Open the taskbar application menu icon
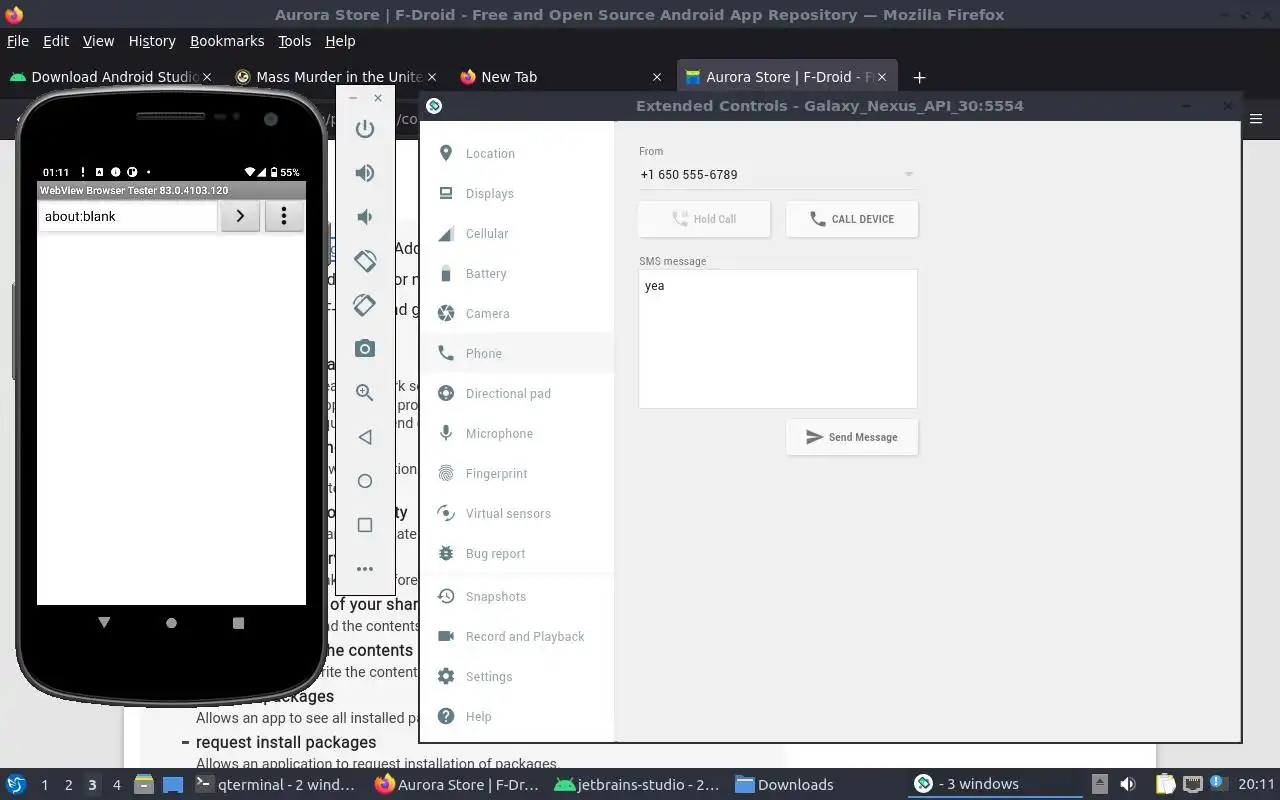 [x=16, y=785]
